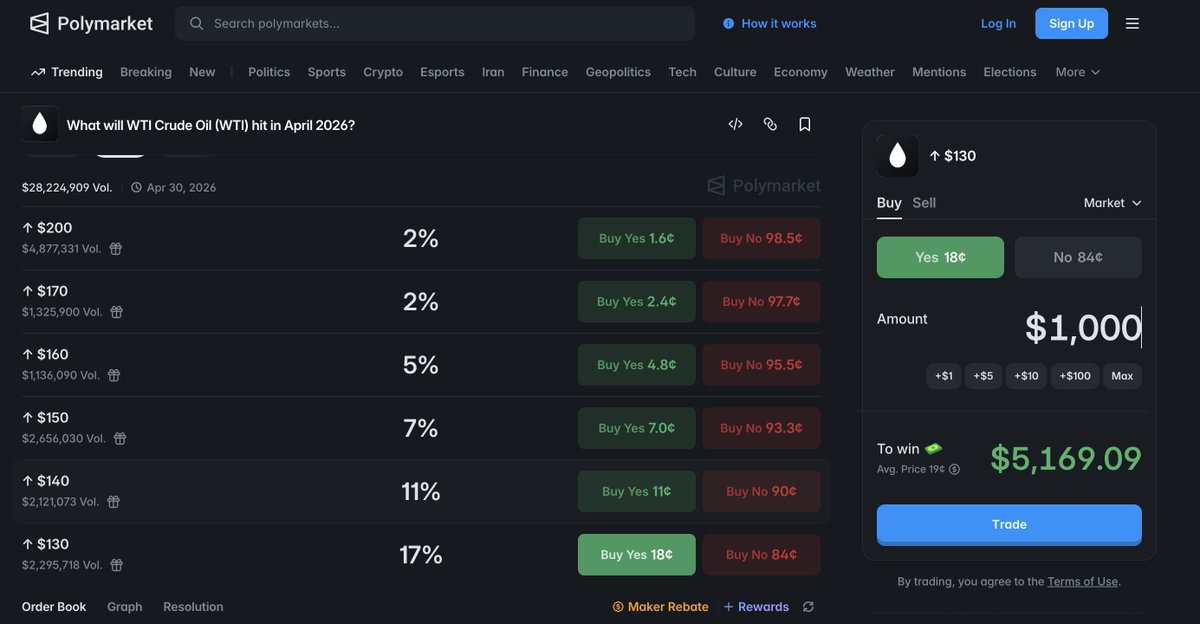Click the embed code icon

point(735,124)
